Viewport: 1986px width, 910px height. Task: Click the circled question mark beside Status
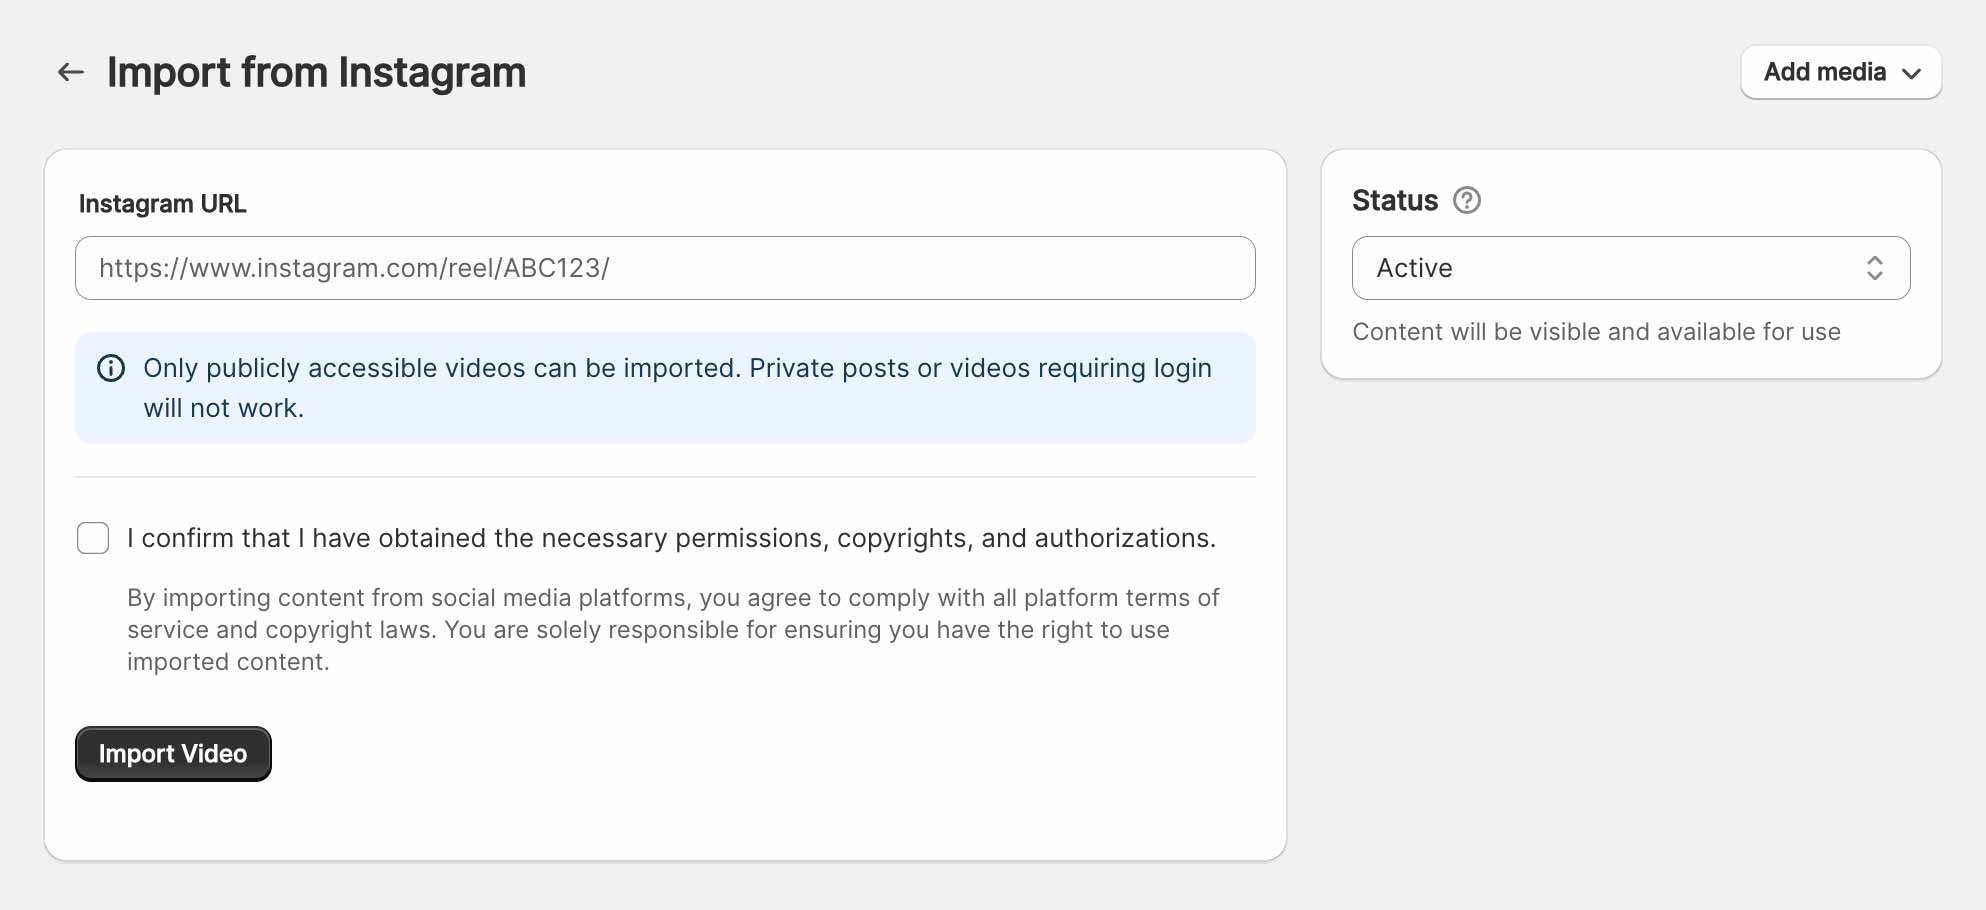pyautogui.click(x=1467, y=200)
